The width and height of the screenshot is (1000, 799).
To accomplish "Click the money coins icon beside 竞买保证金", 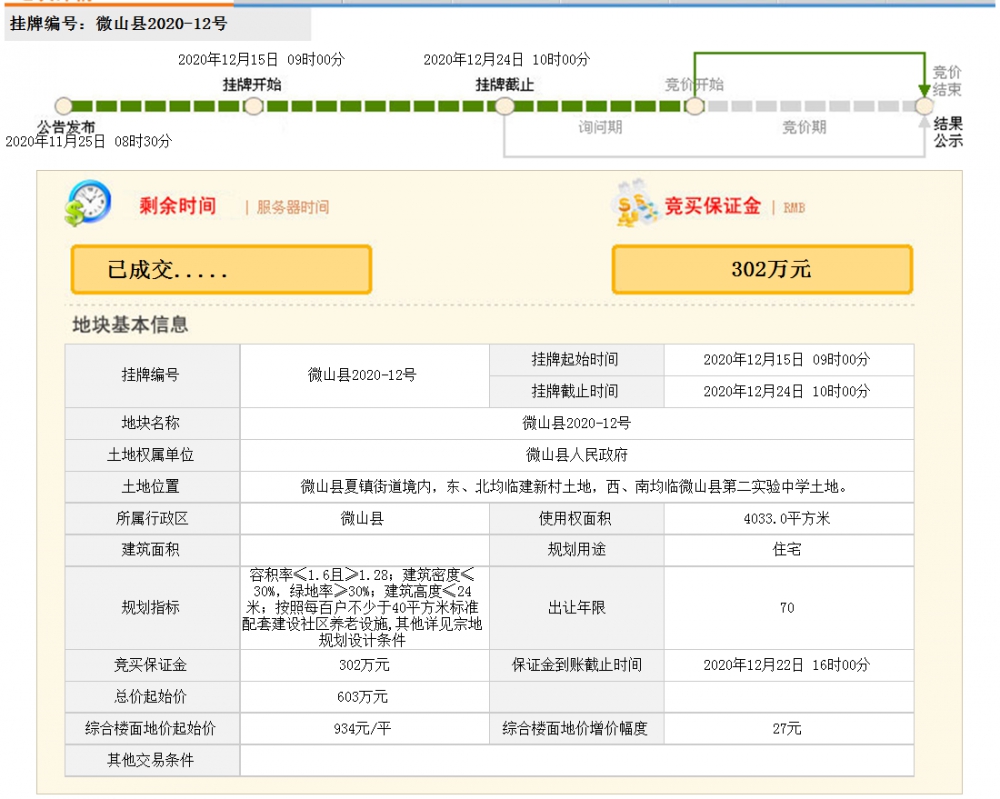I will pyautogui.click(x=635, y=203).
